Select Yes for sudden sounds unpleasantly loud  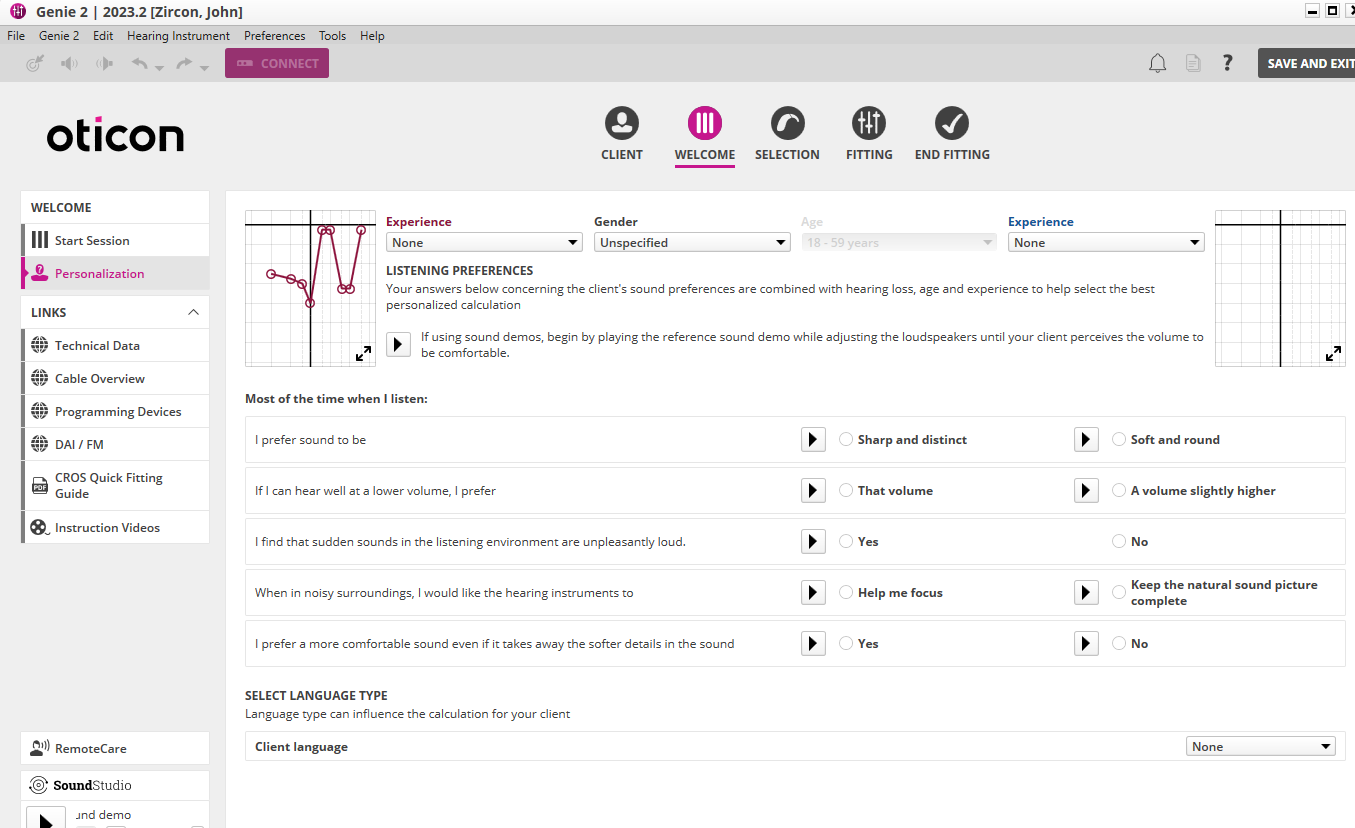pos(846,542)
